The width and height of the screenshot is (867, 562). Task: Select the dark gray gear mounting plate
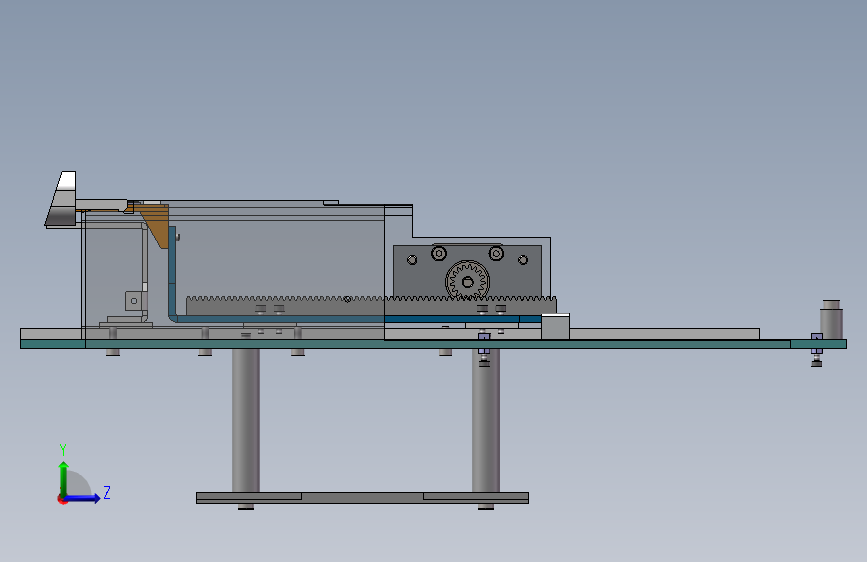pyautogui.click(x=467, y=271)
